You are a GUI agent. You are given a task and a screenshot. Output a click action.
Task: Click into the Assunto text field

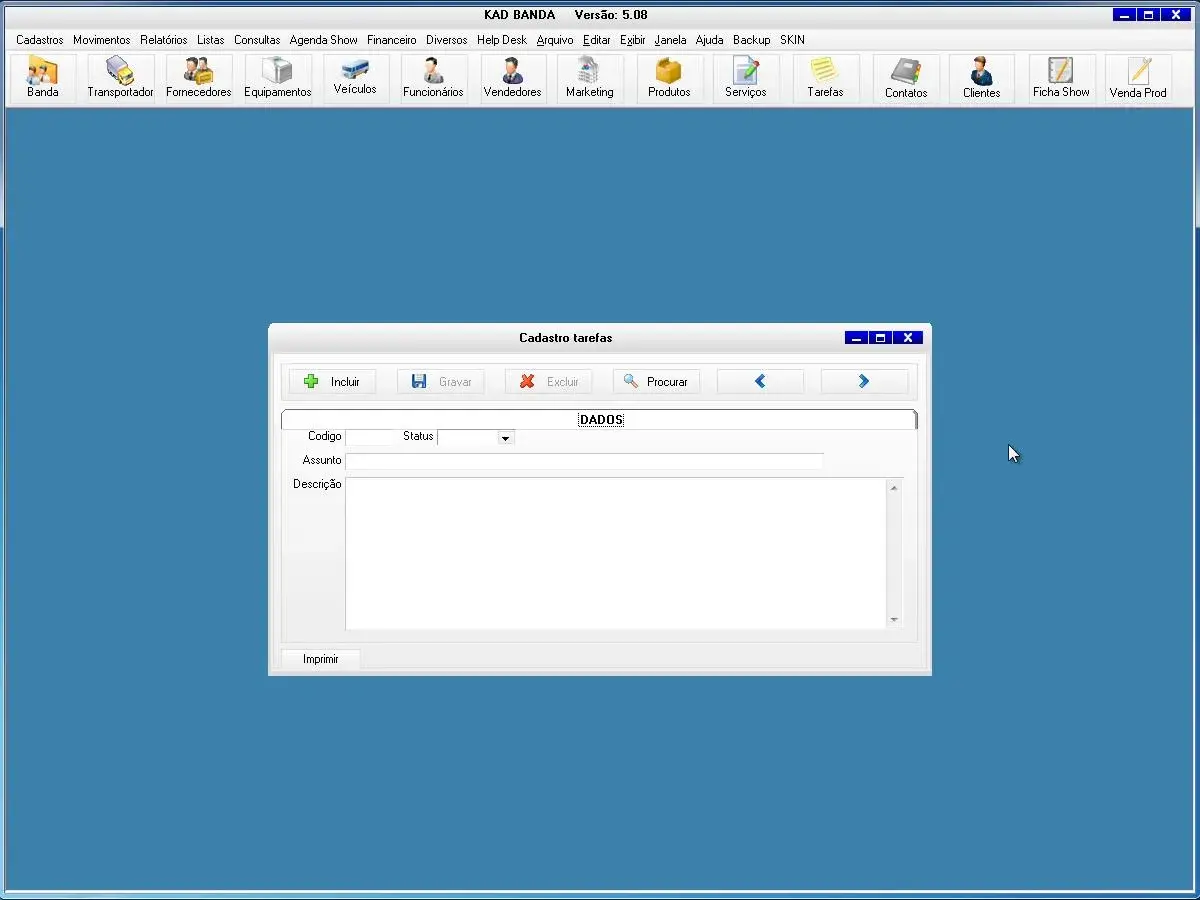584,461
